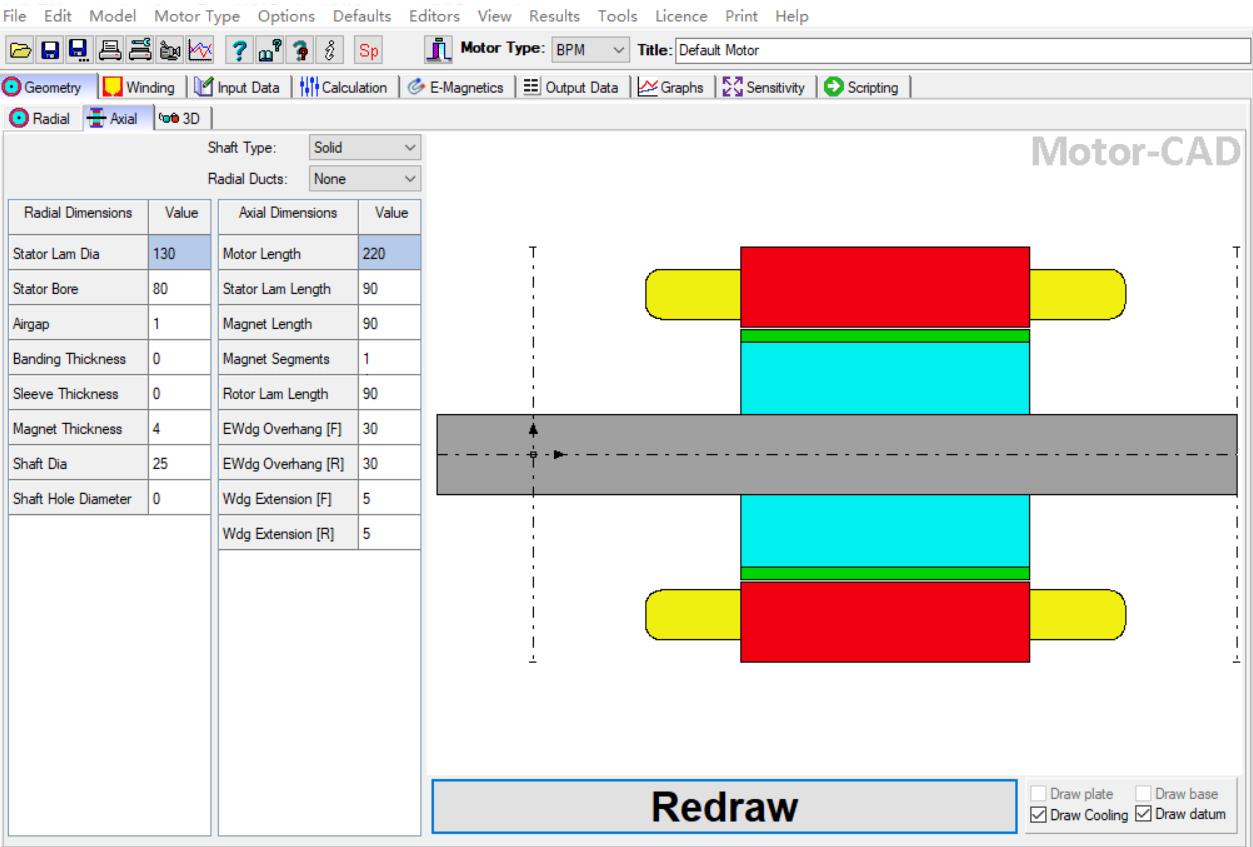Open the Editors menu
Image resolution: width=1253 pixels, height=847 pixels.
click(435, 16)
